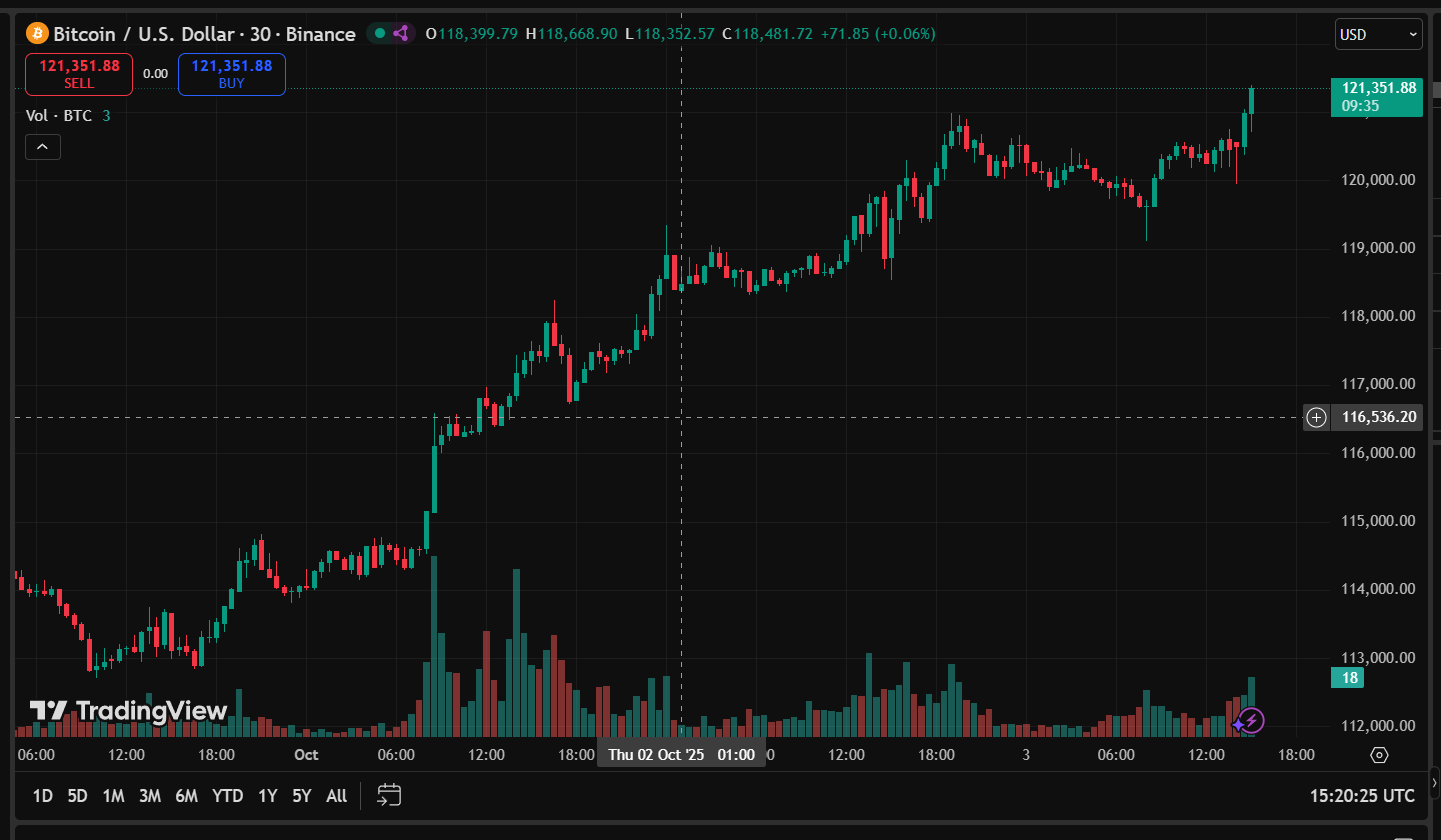The width and height of the screenshot is (1441, 840).
Task: Switch to the 5Y time range
Action: 301,796
